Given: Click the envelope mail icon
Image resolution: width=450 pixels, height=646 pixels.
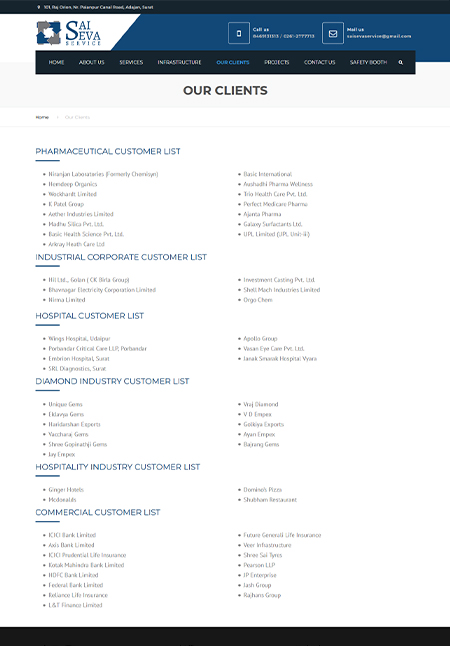Looking at the screenshot, I should (x=333, y=33).
